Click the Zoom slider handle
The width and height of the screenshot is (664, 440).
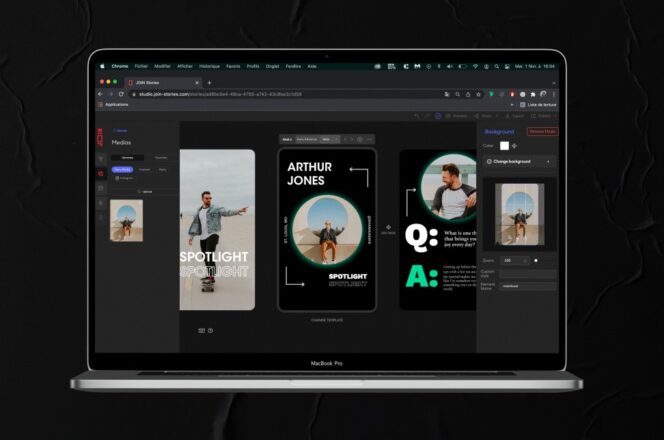[x=536, y=260]
